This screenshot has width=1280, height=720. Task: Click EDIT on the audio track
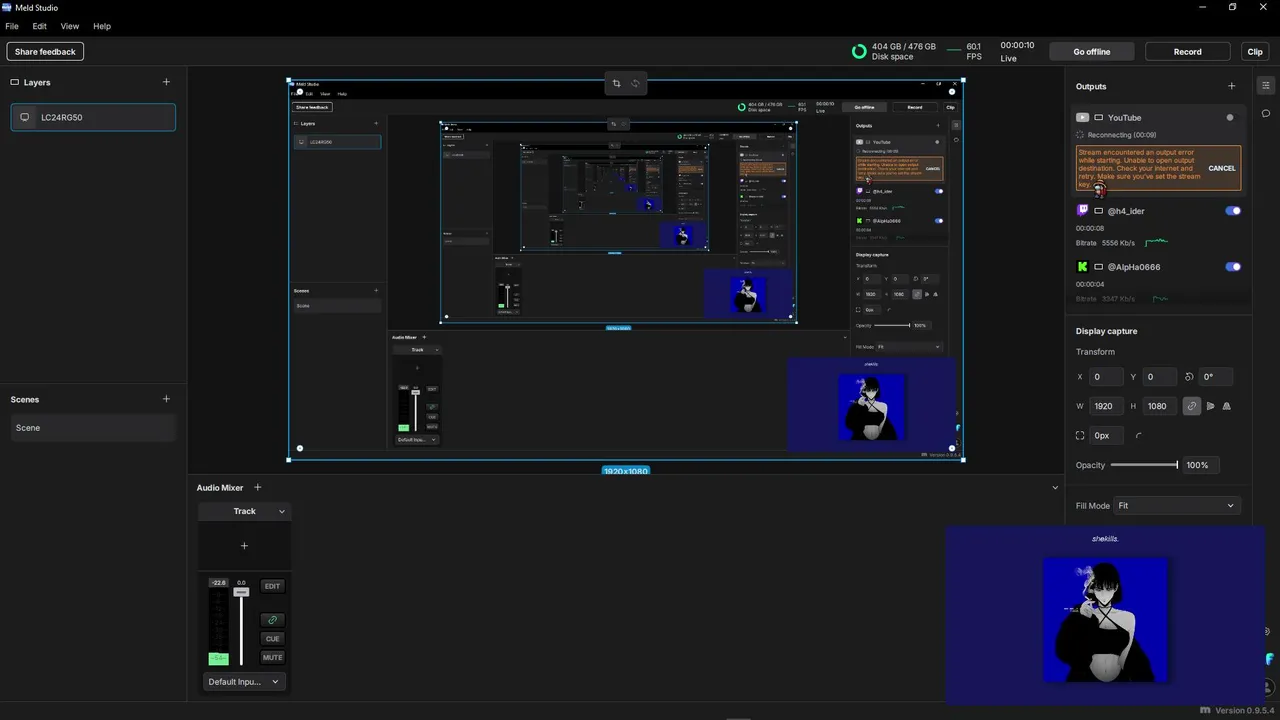point(272,586)
